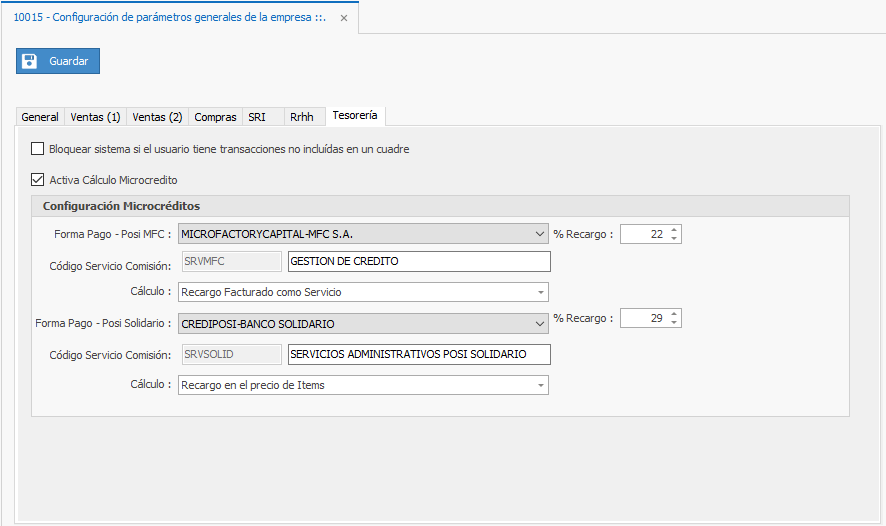The height and width of the screenshot is (526, 886).
Task: Click the SRVMFC service code field
Action: pos(231,262)
